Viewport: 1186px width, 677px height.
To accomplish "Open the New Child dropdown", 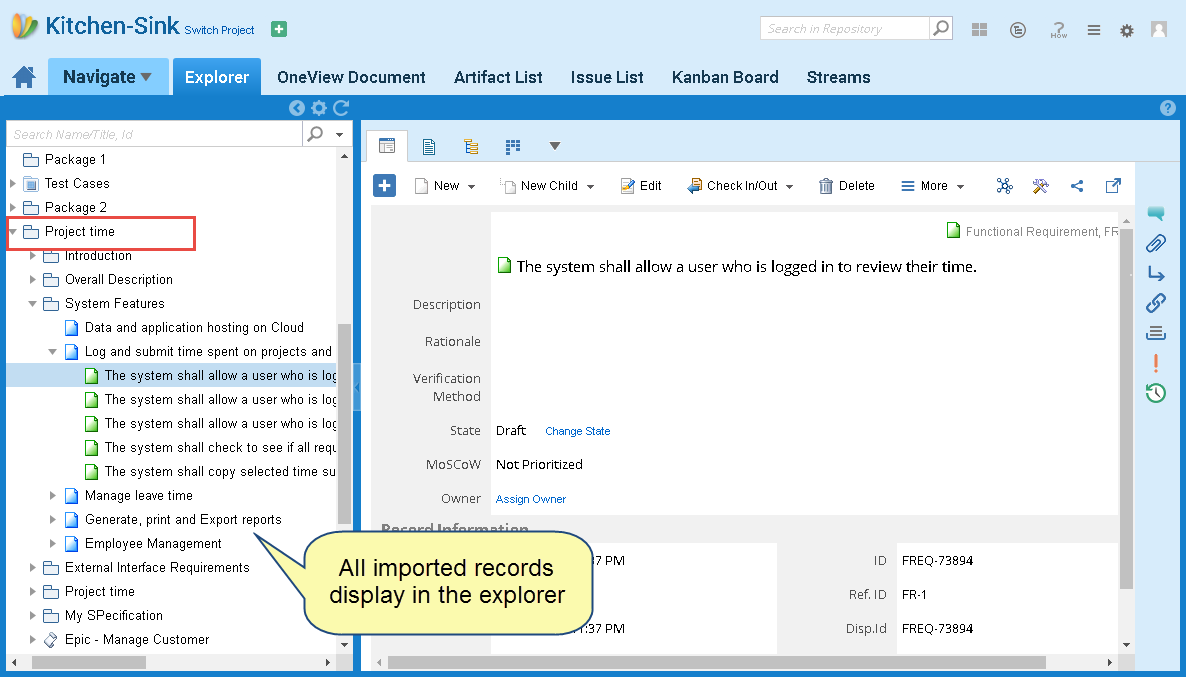I will pyautogui.click(x=548, y=185).
